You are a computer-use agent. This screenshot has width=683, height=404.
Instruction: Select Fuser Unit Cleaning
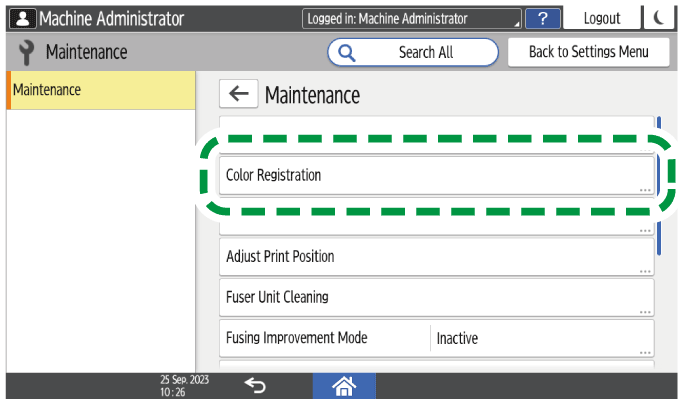pyautogui.click(x=436, y=297)
